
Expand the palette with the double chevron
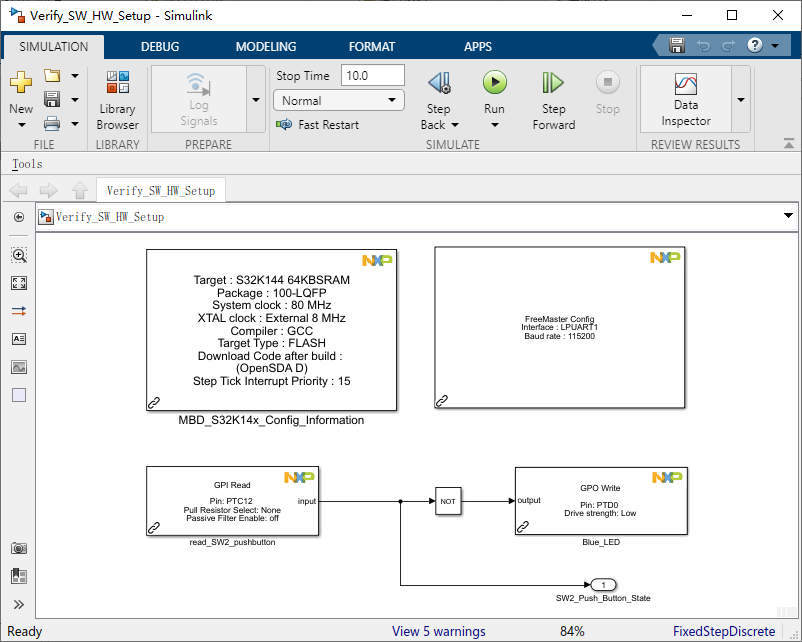pyautogui.click(x=19, y=605)
